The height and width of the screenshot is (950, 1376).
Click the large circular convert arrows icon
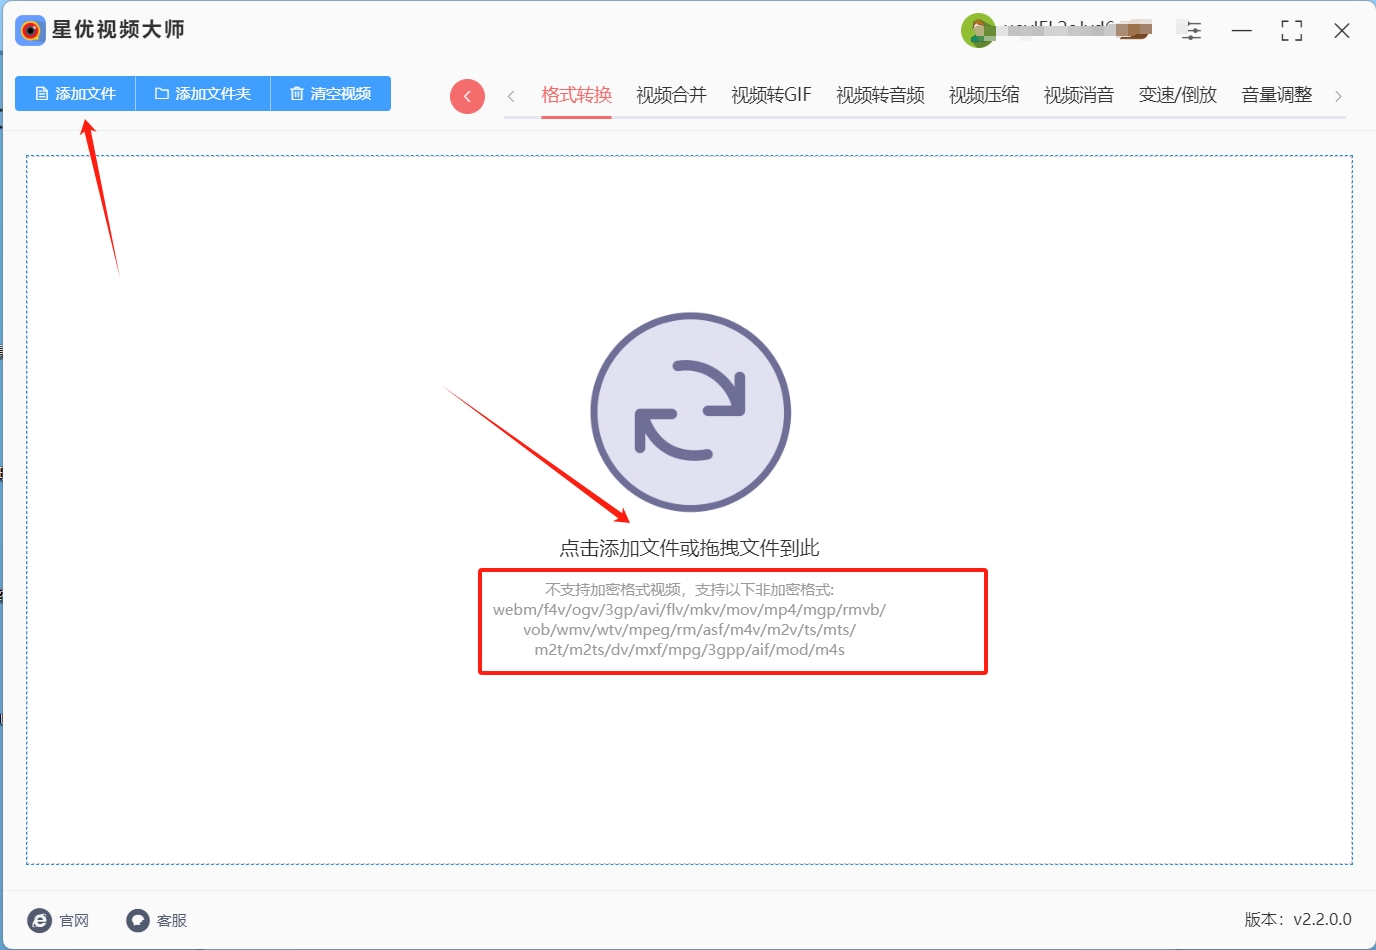(x=690, y=412)
